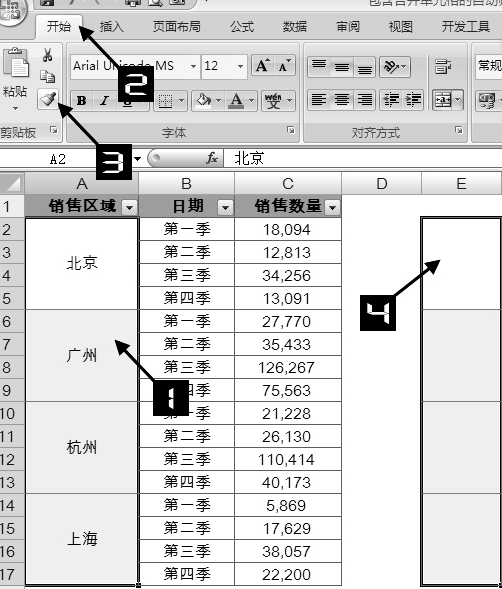502x589 pixels.
Task: Align text right
Action: pos(364,100)
